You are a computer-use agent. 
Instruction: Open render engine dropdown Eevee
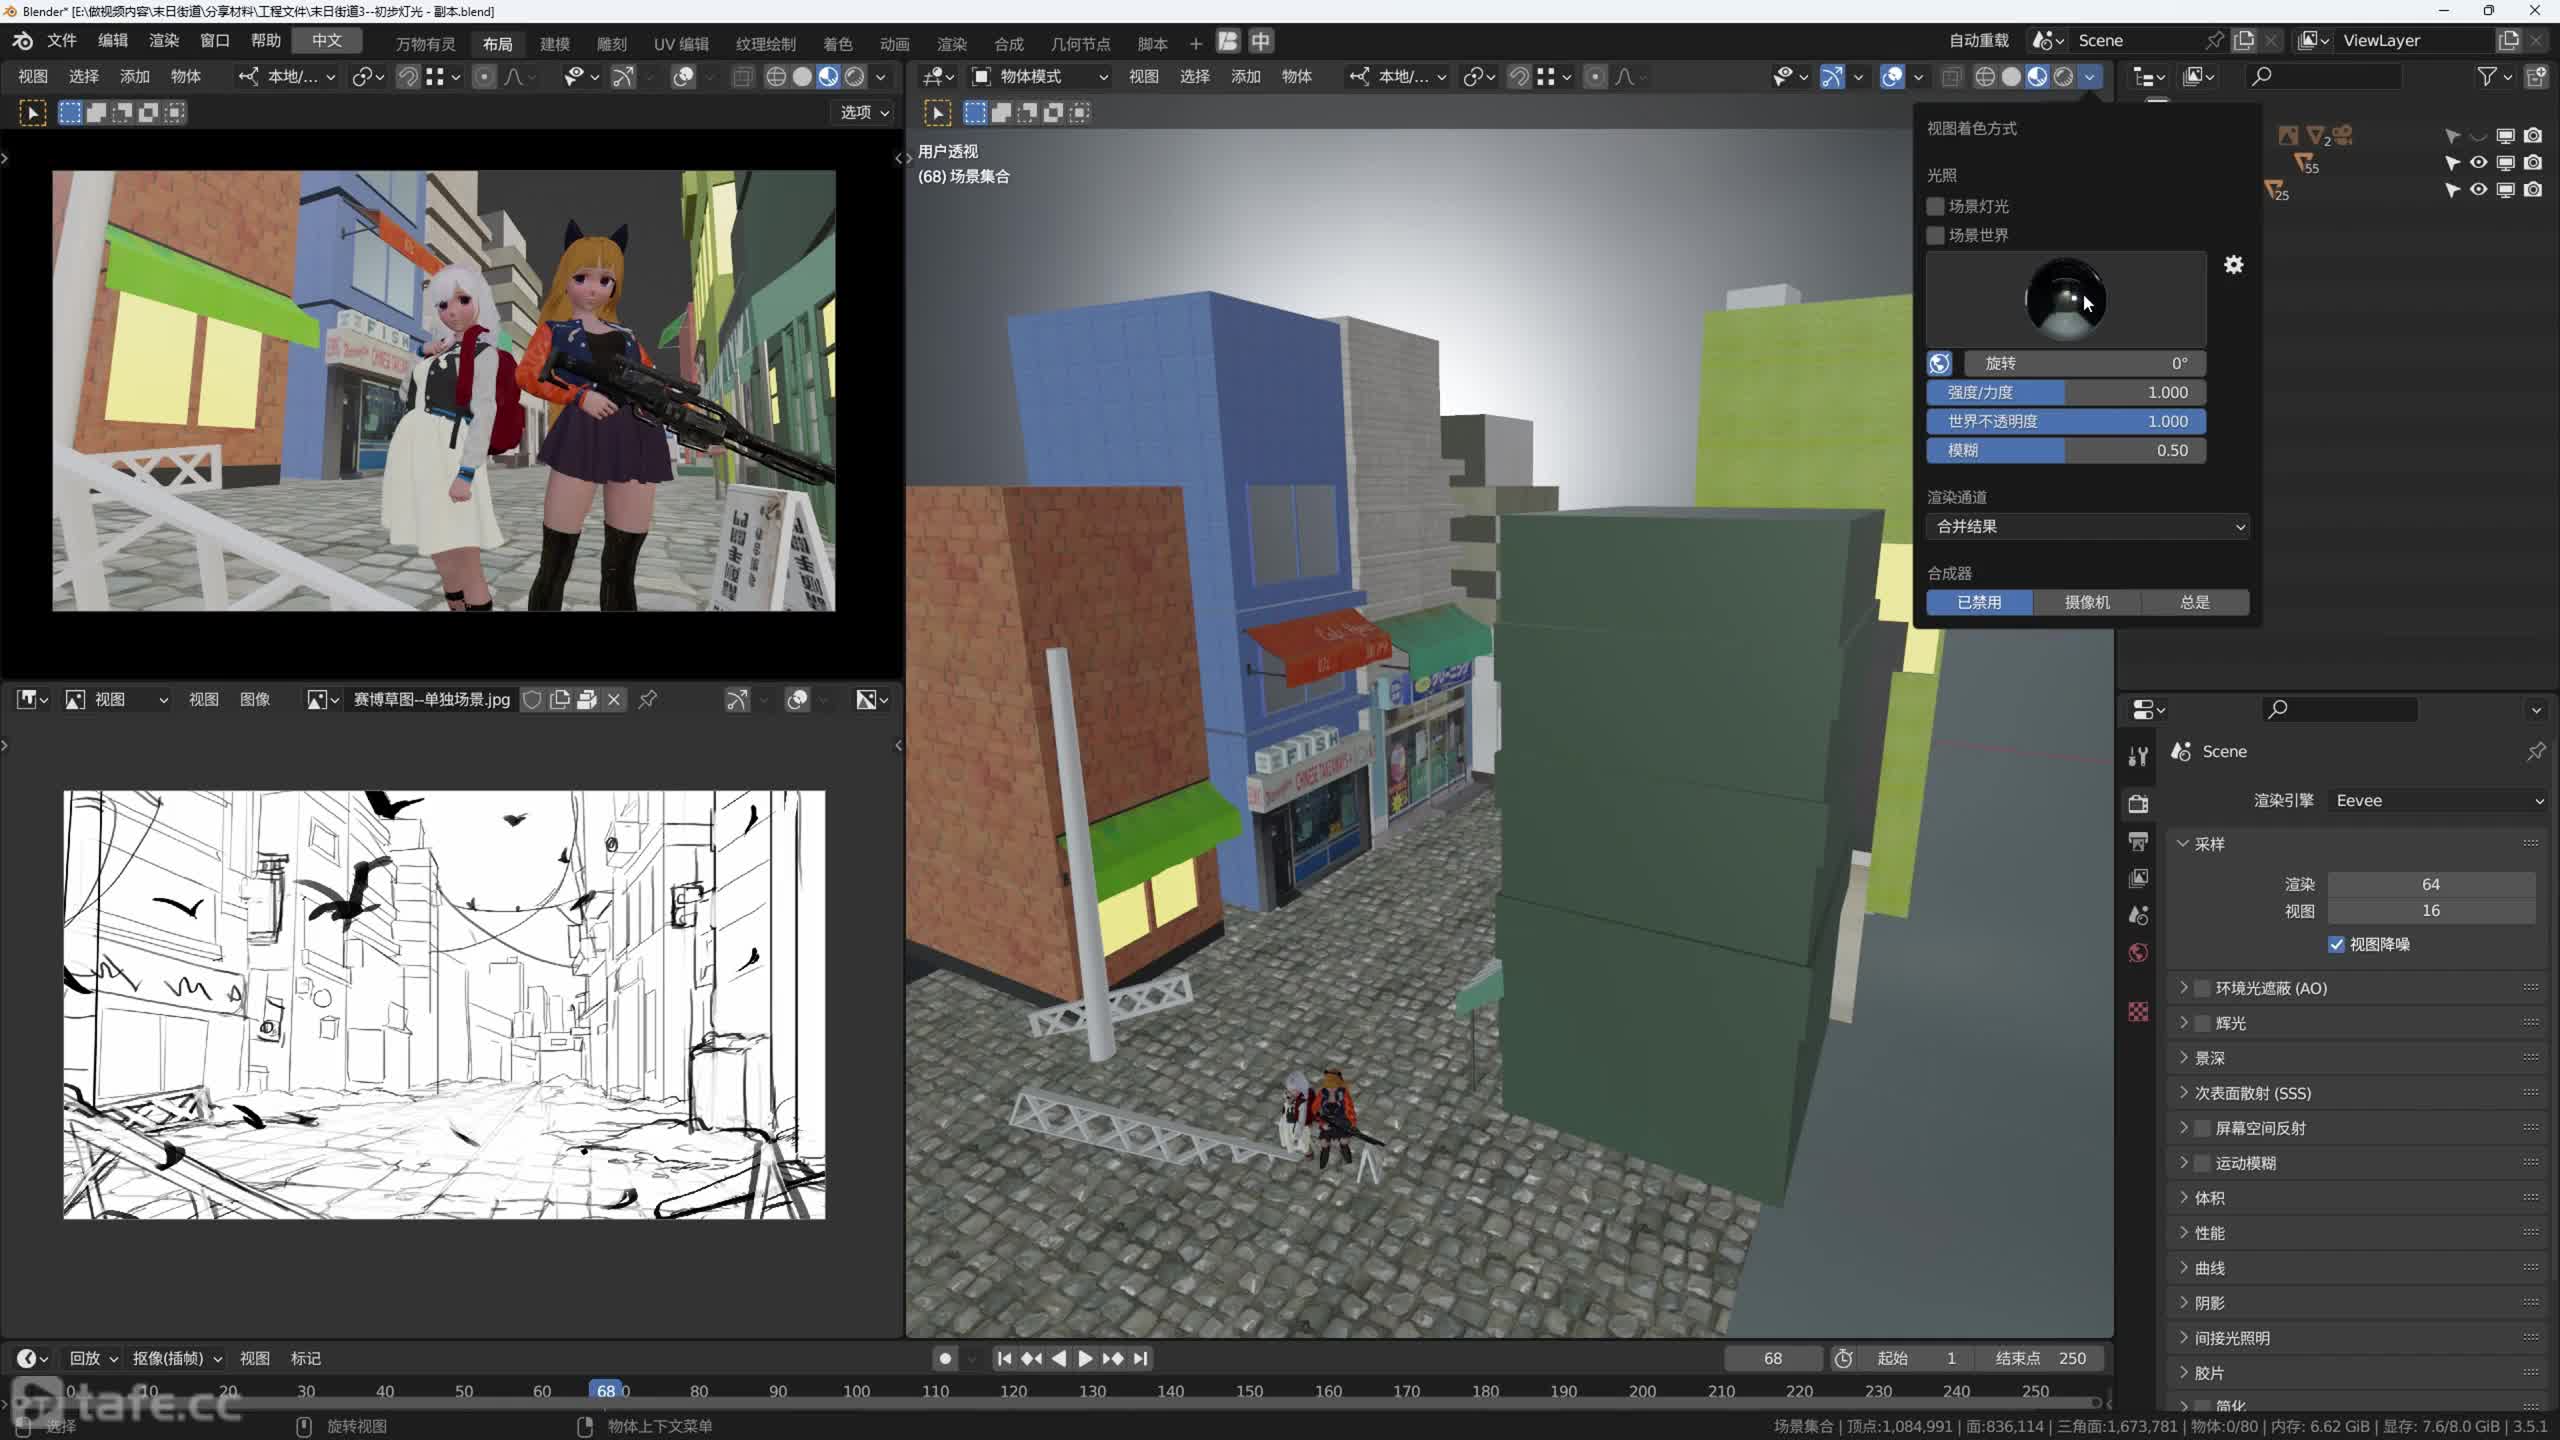[x=2438, y=800]
